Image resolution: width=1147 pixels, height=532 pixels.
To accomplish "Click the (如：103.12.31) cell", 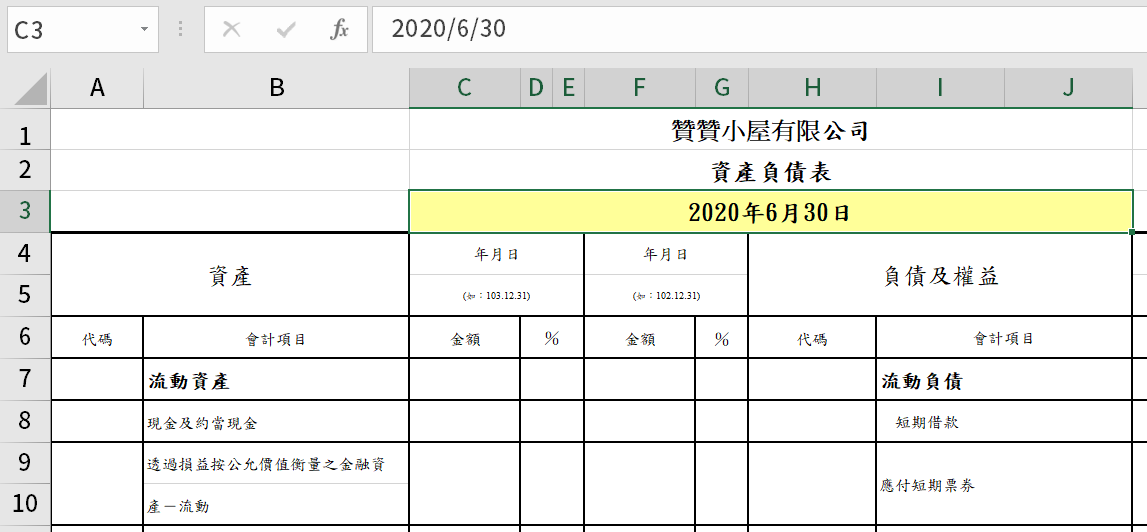I will (x=497, y=296).
